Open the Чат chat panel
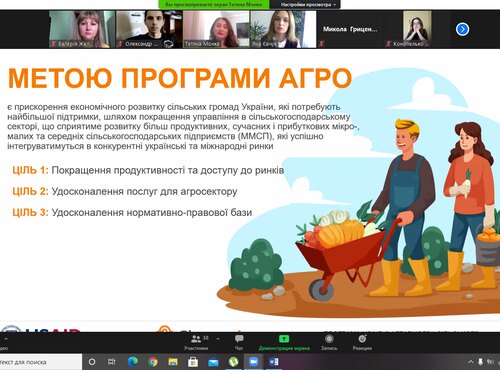Viewport: 500px width, 370px height. (x=239, y=343)
